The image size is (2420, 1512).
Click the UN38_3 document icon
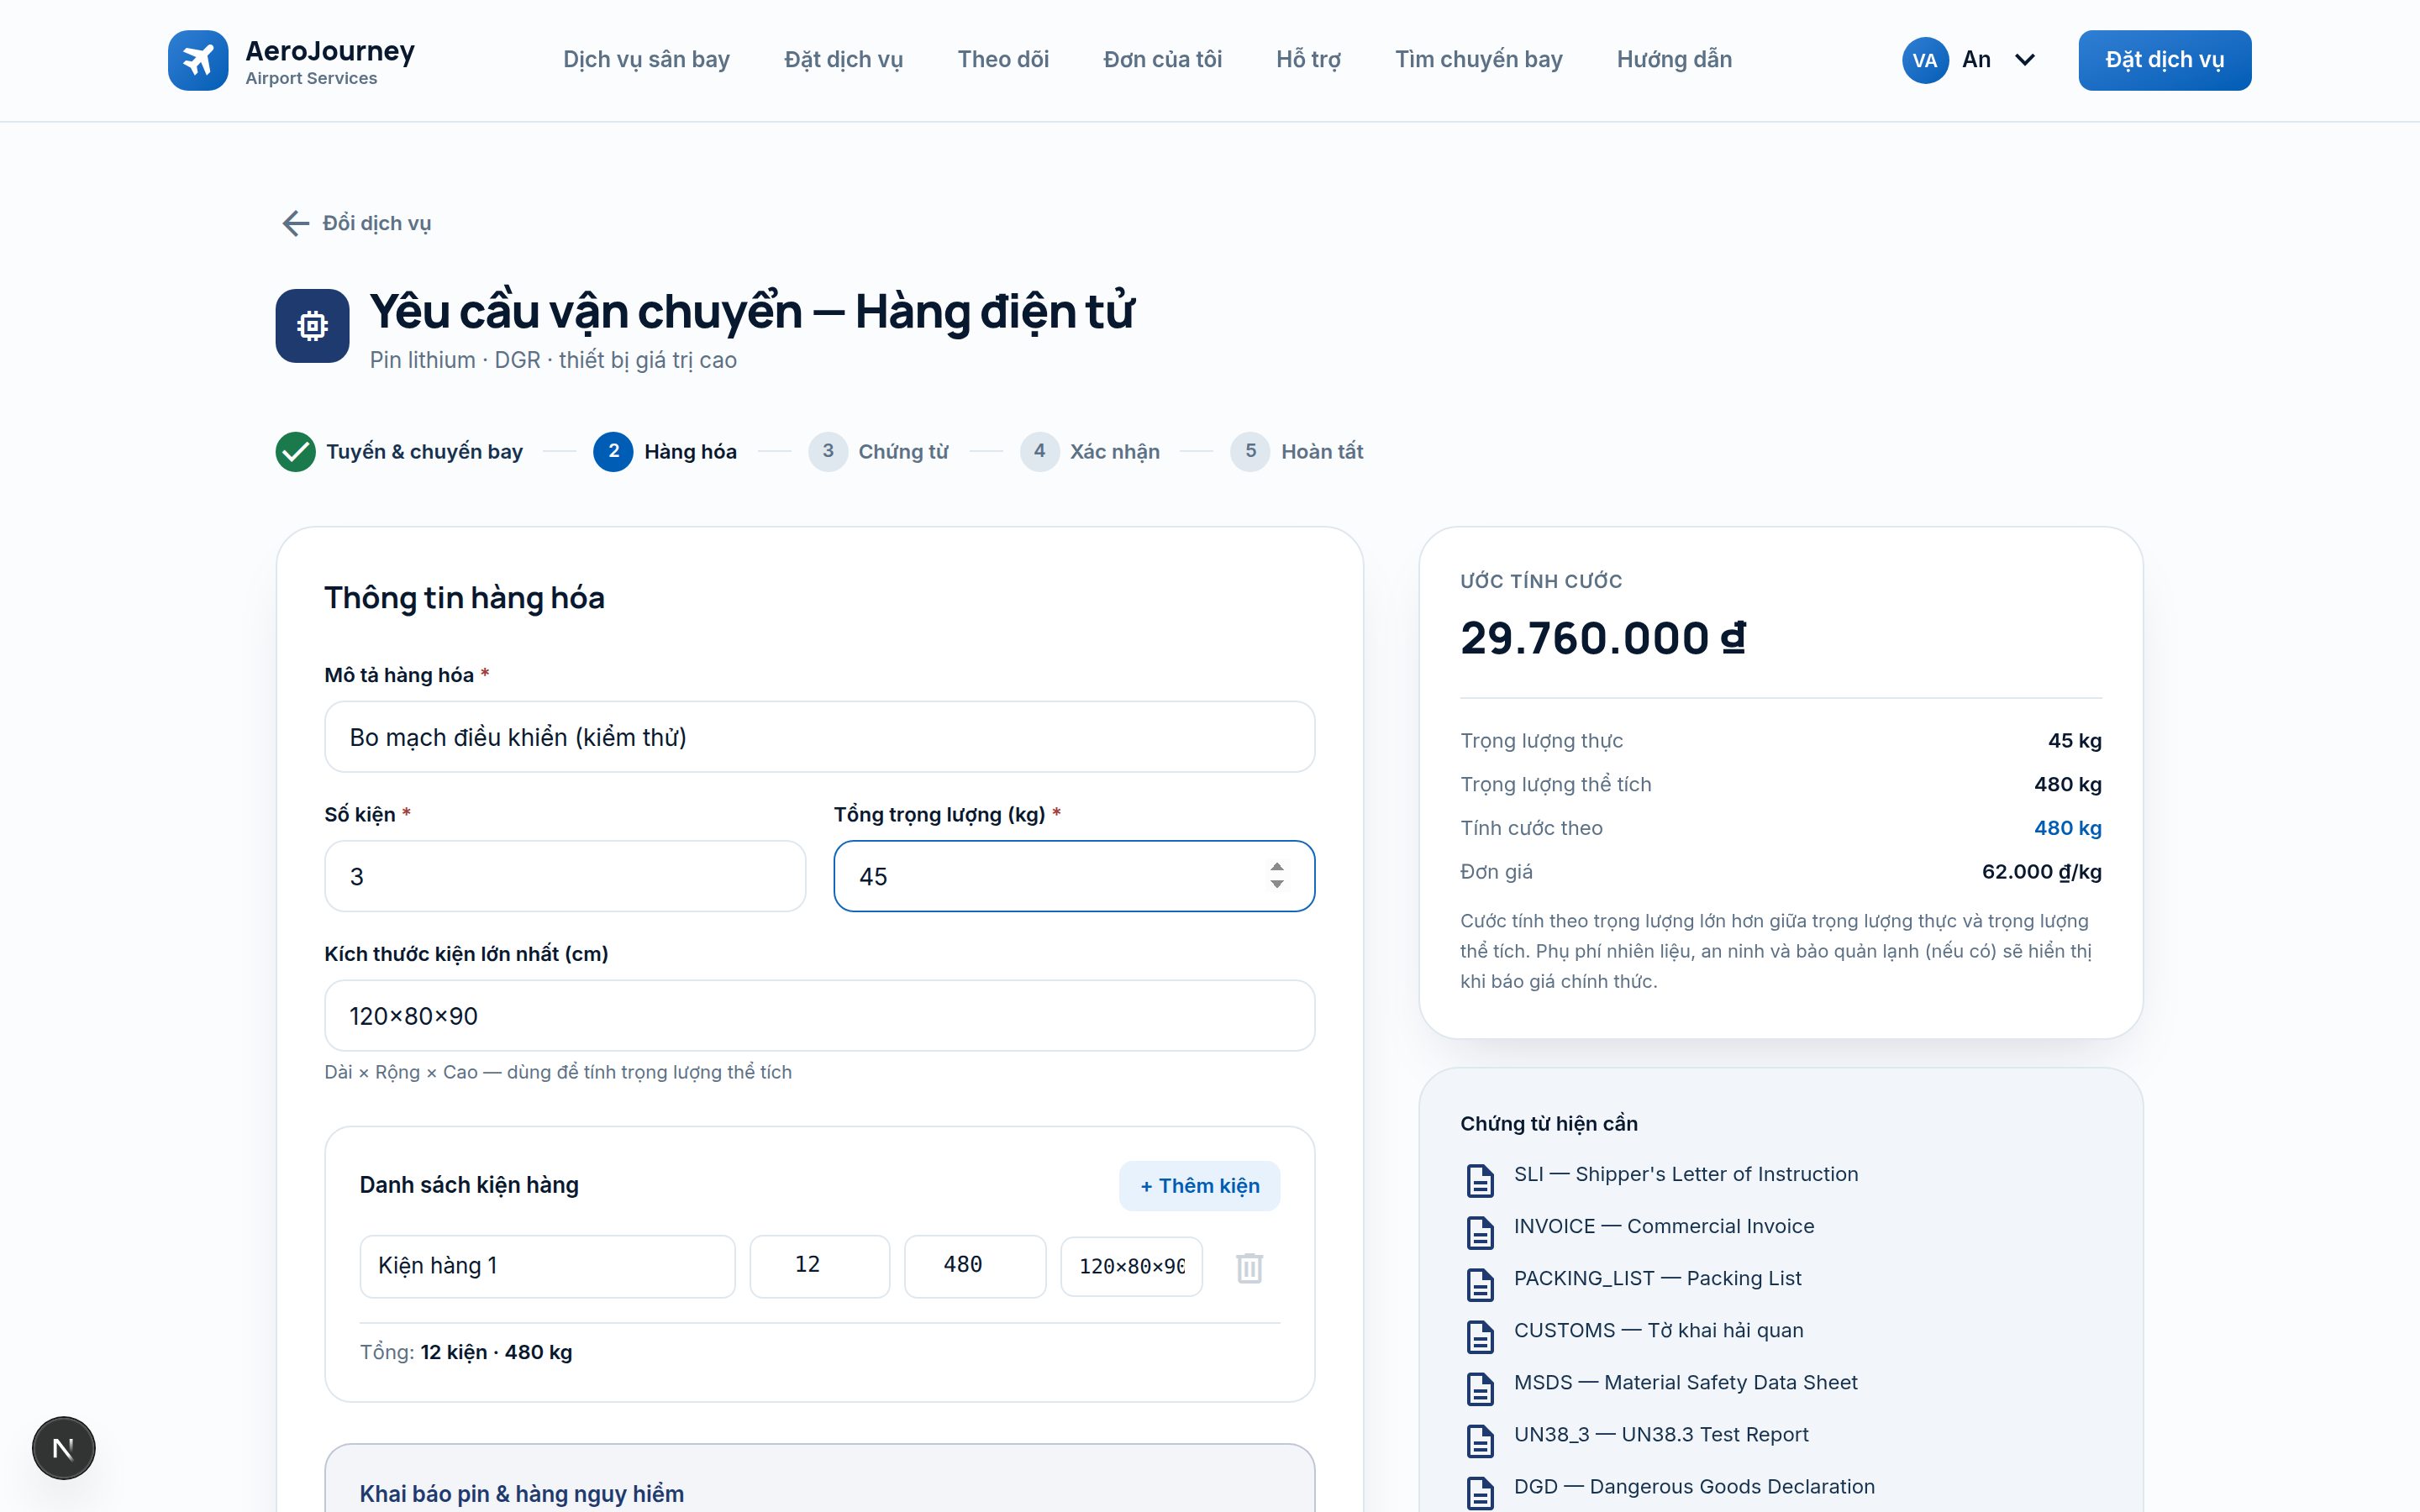pos(1480,1440)
